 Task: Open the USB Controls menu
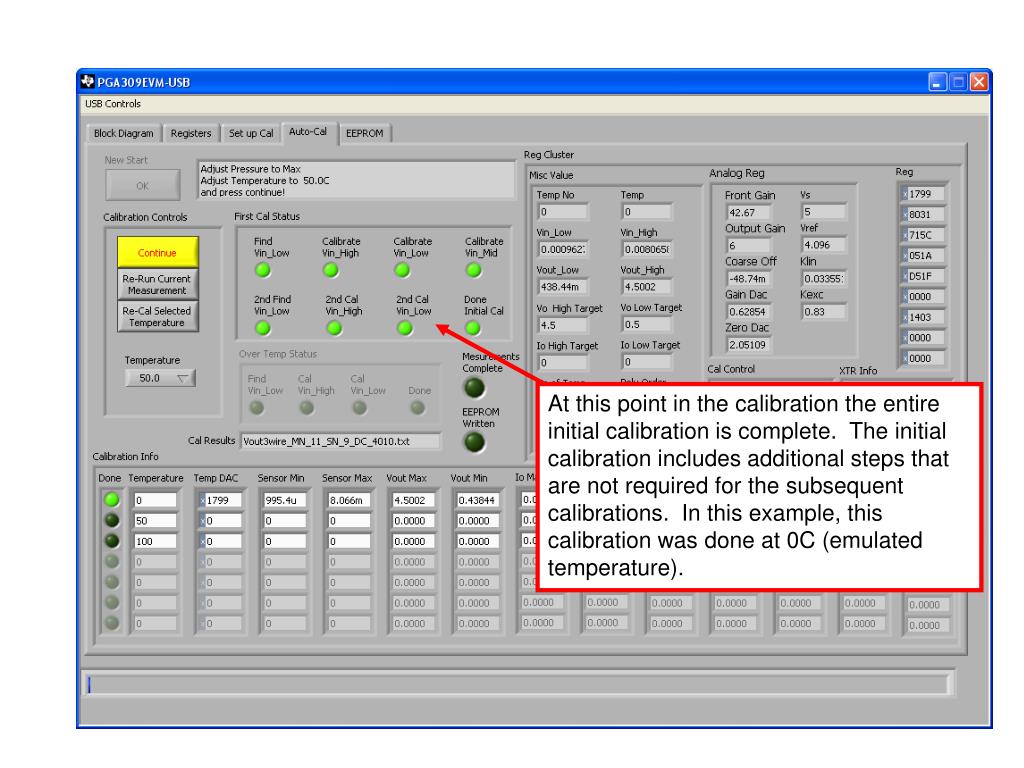(x=113, y=104)
